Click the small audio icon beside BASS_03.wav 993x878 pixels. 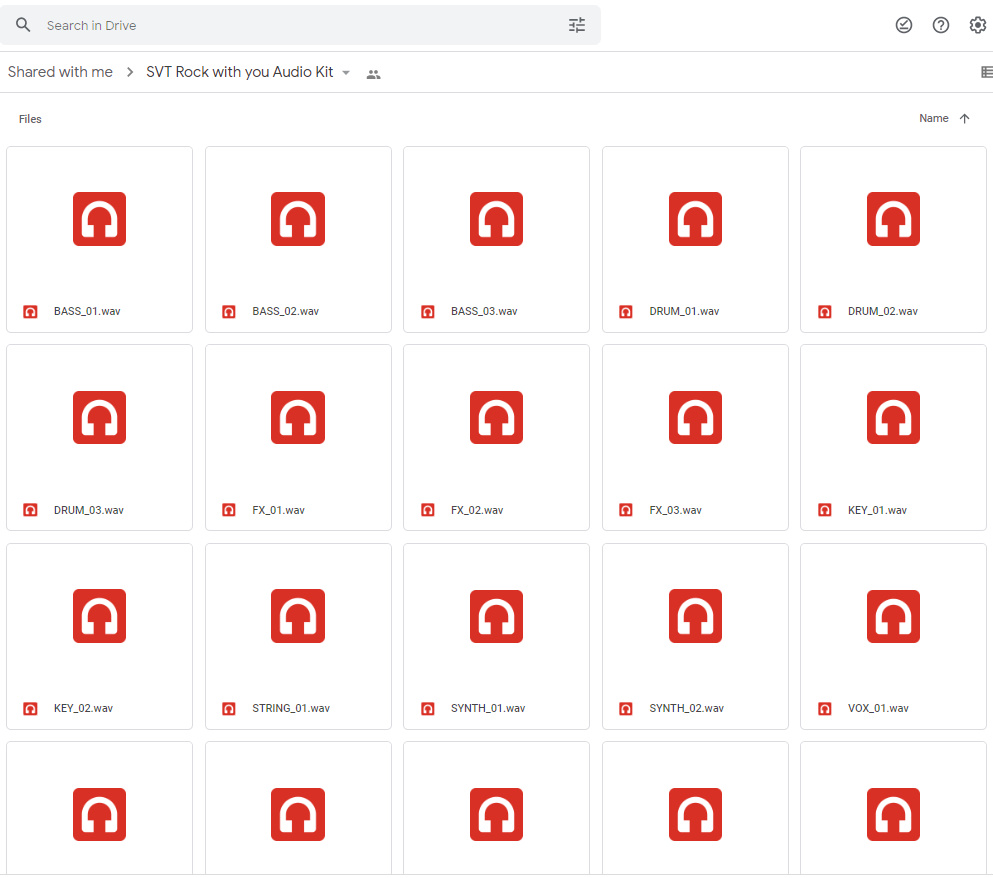pos(427,312)
